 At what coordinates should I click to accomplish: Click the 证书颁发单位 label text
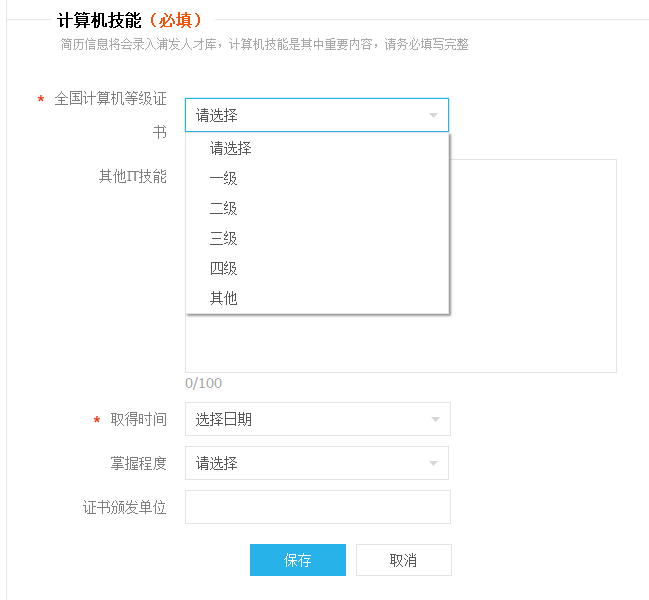pyautogui.click(x=125, y=507)
